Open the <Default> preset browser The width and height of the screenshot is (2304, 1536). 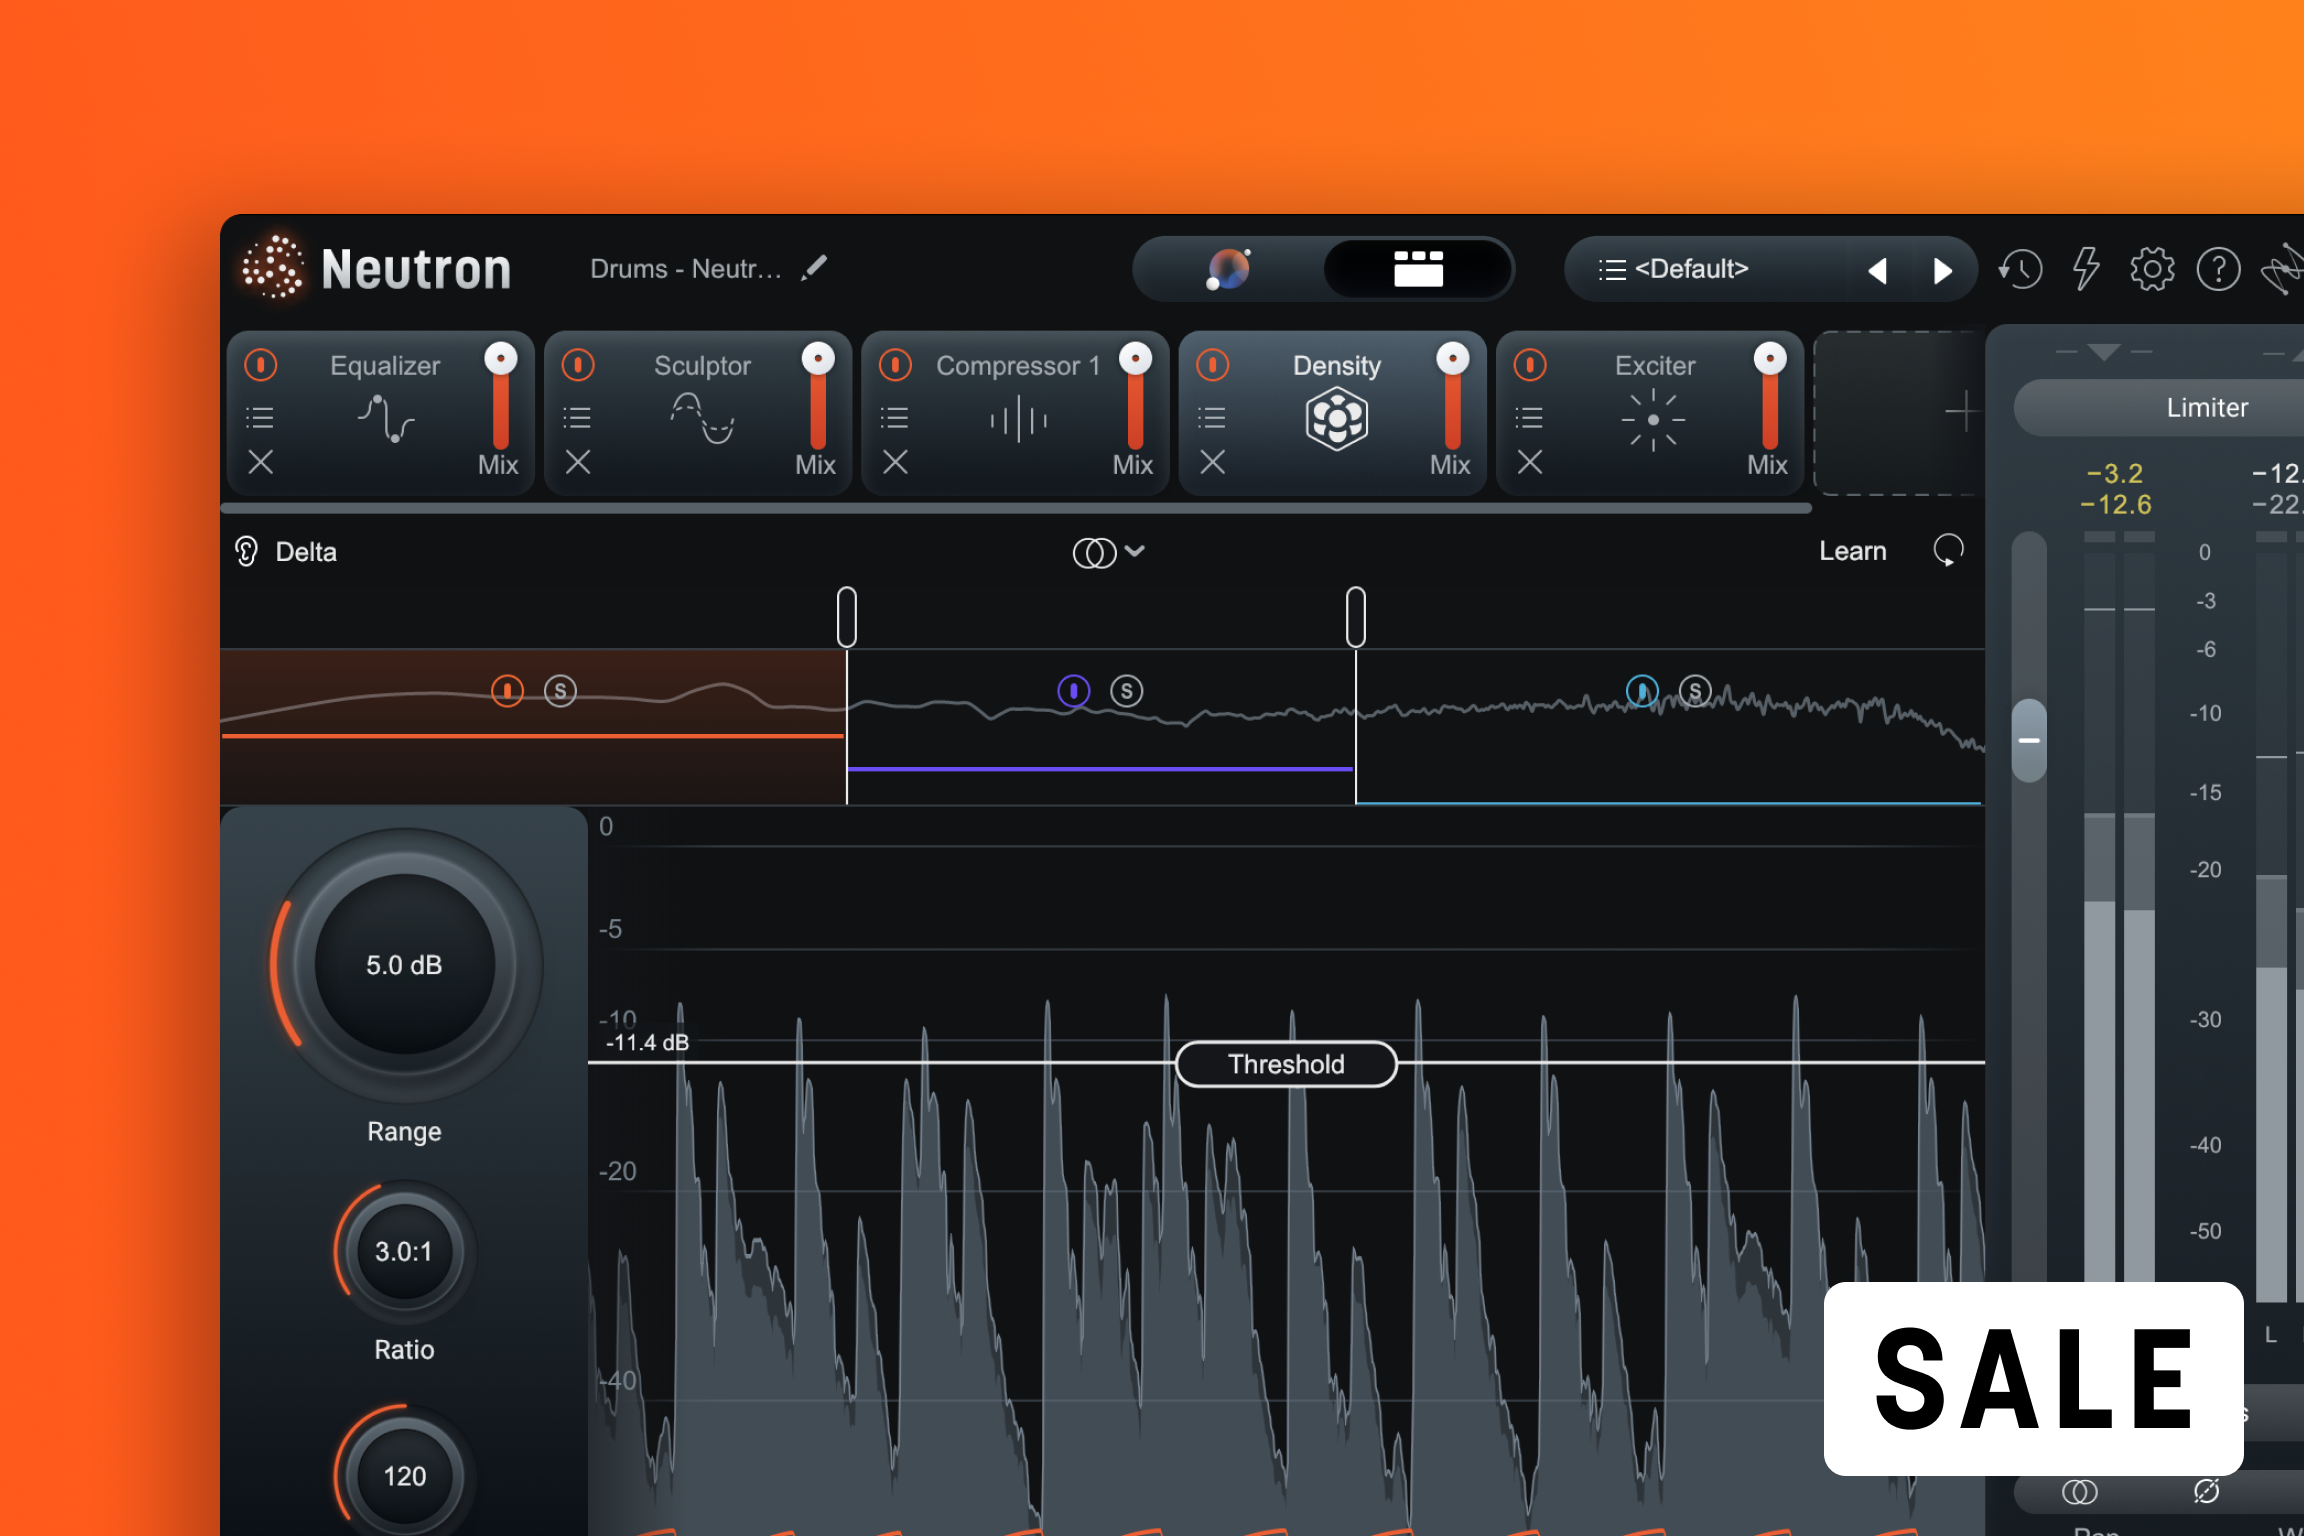[x=1675, y=269]
